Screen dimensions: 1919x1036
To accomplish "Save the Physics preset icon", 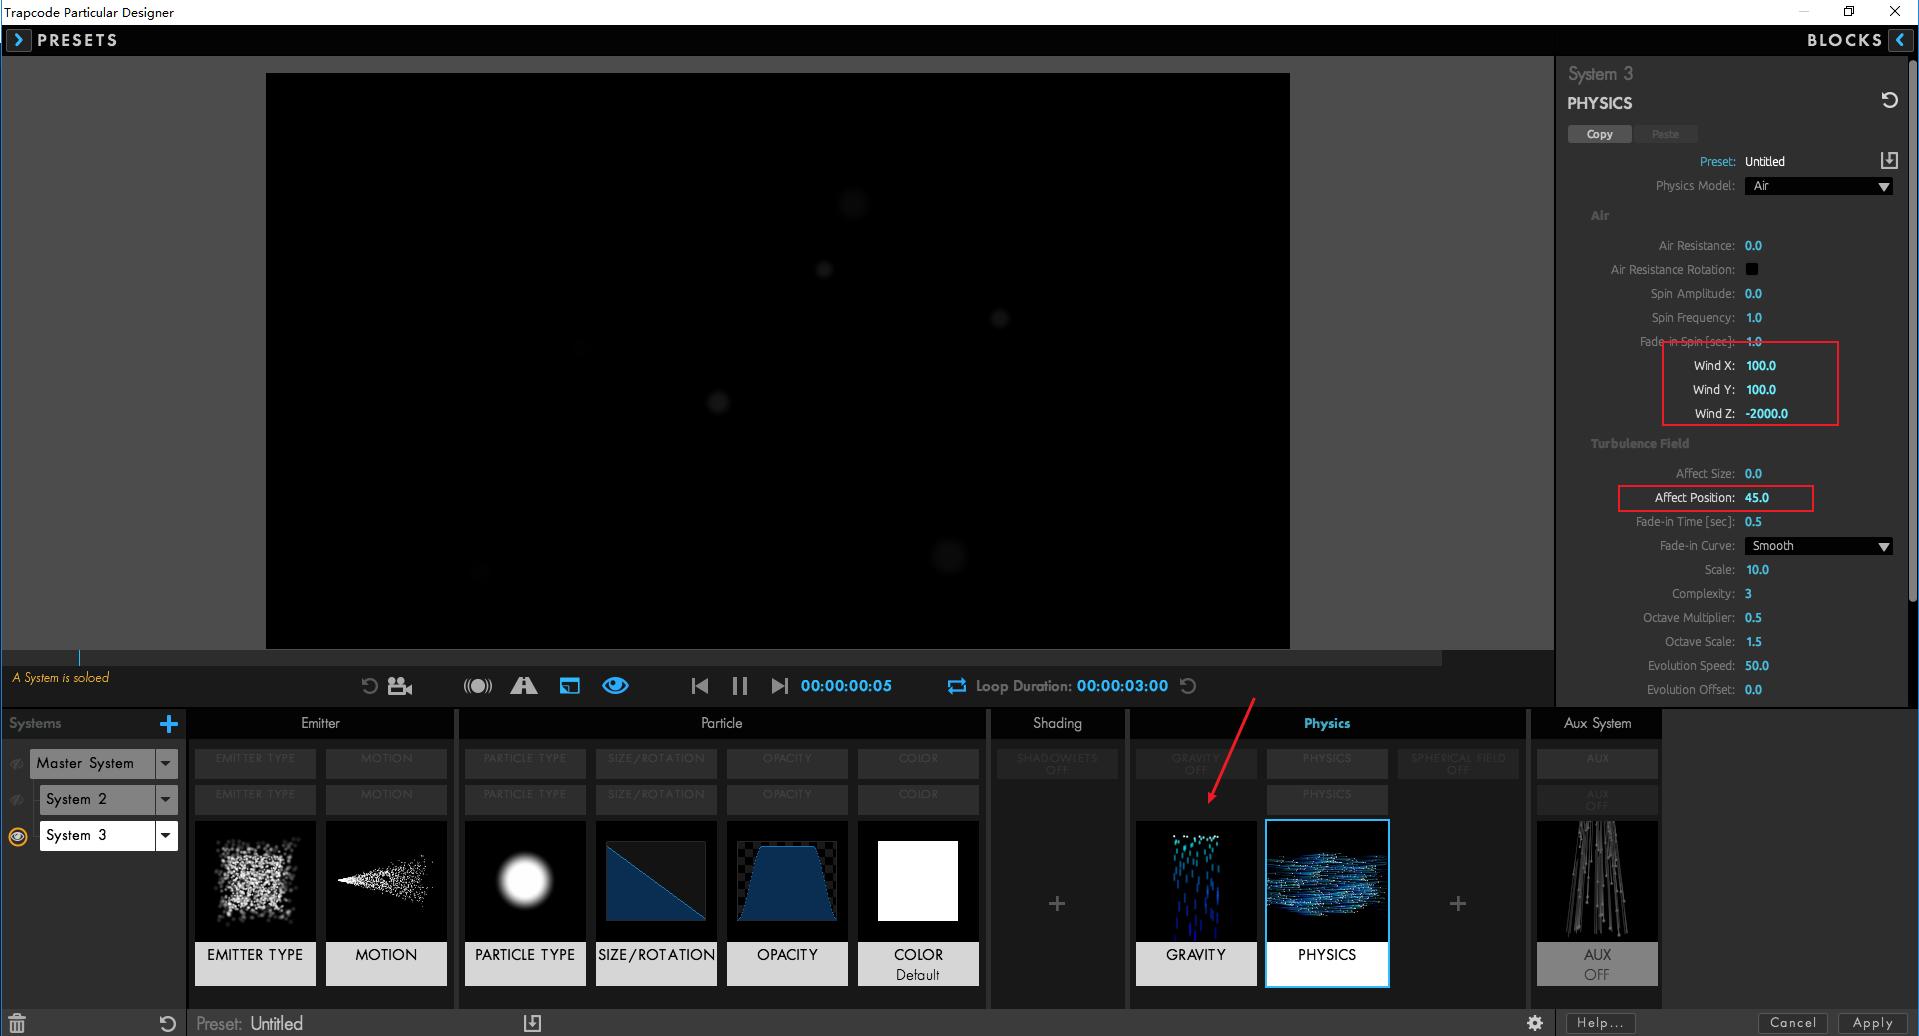I will click(x=1889, y=160).
